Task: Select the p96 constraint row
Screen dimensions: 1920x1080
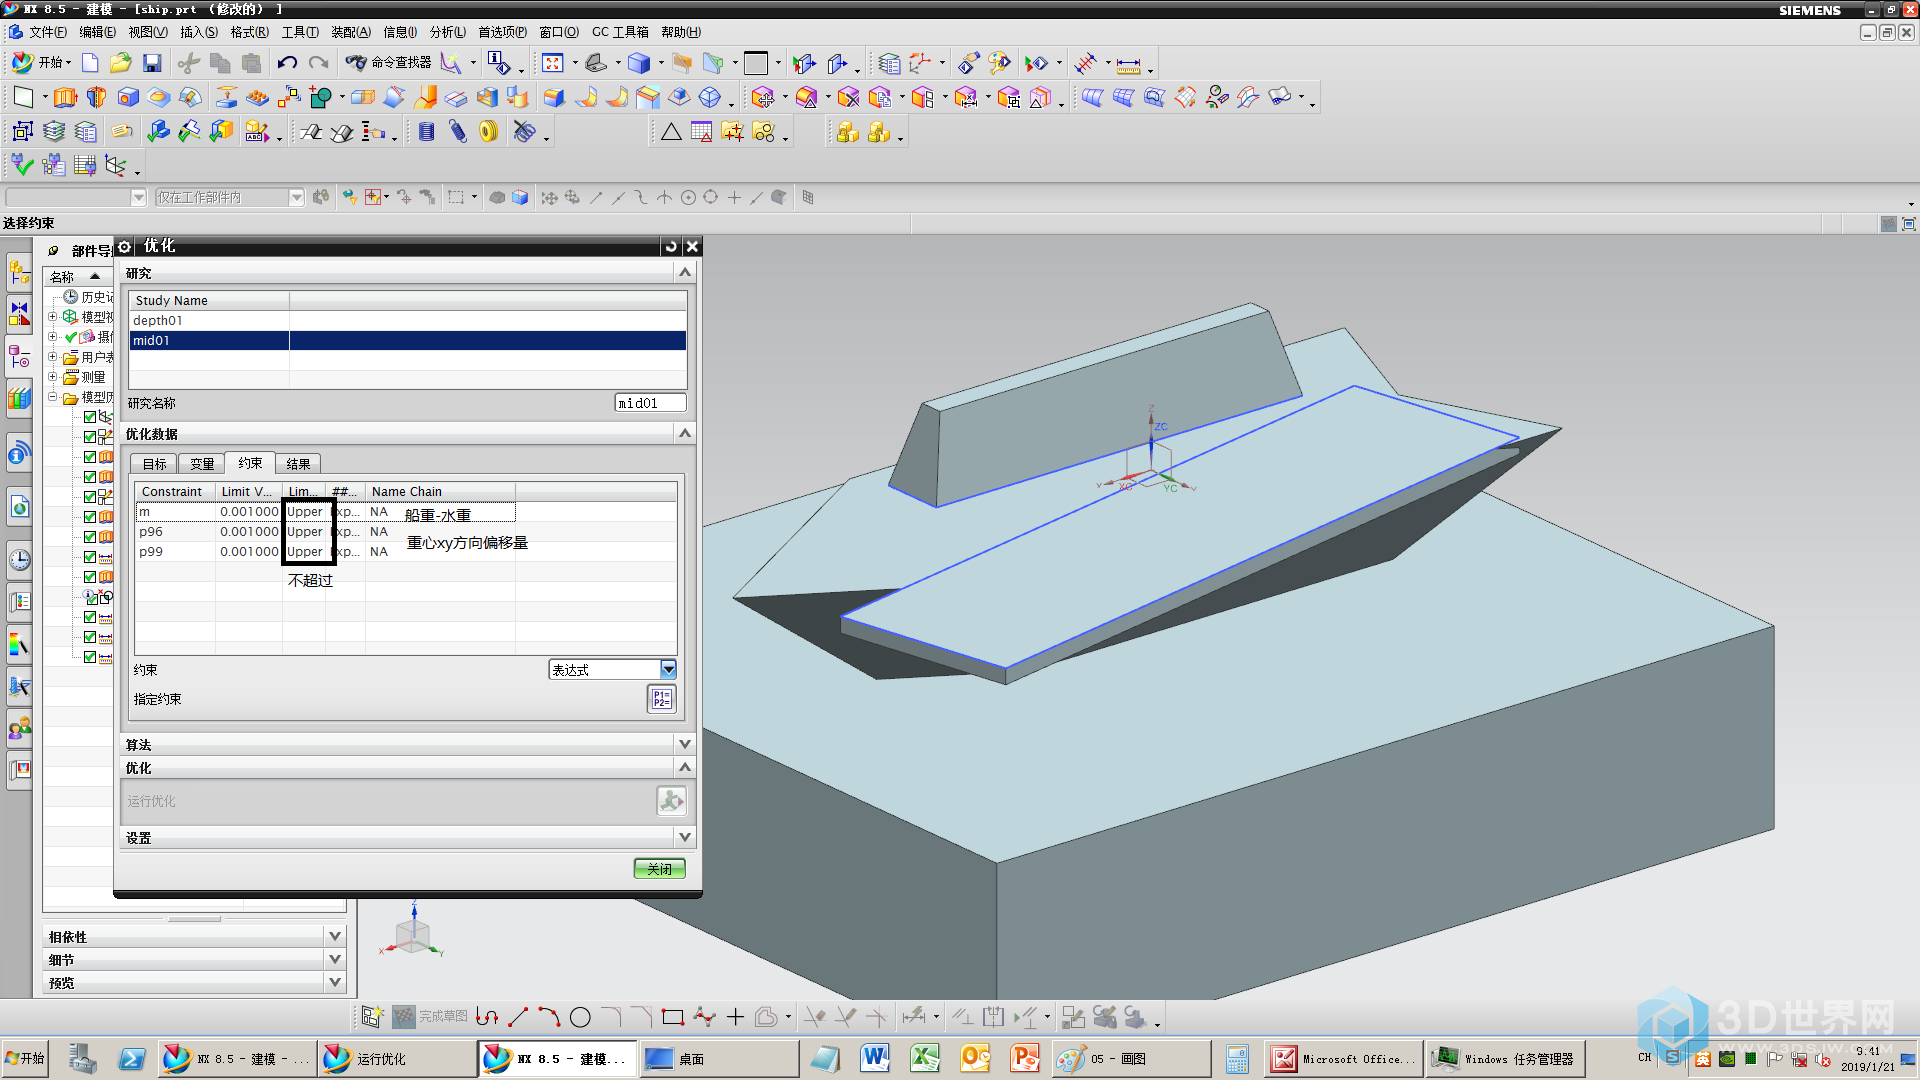Action: tap(406, 531)
